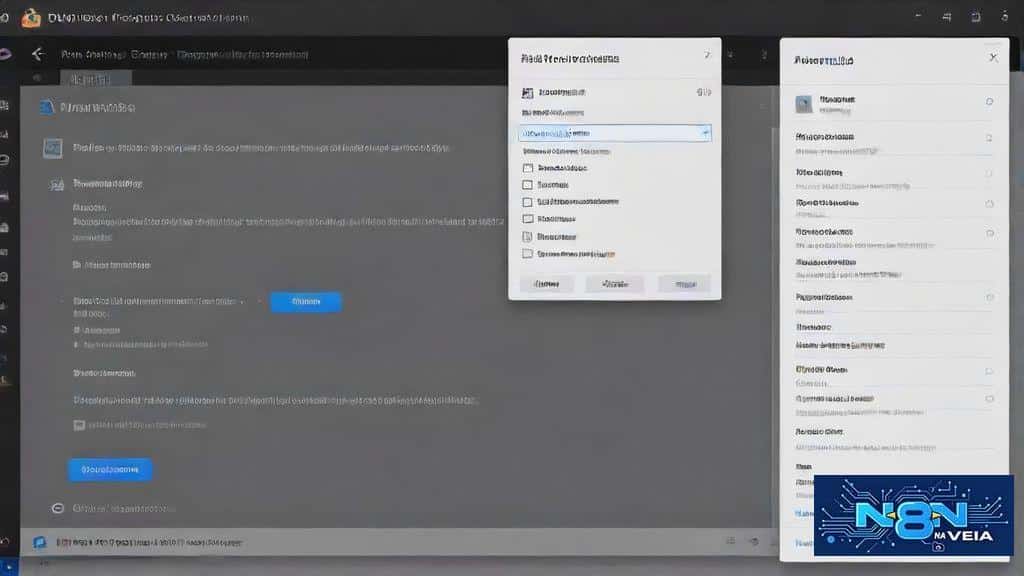
Task: Click the thumbnail icon at the top of the right panel
Action: tap(803, 101)
